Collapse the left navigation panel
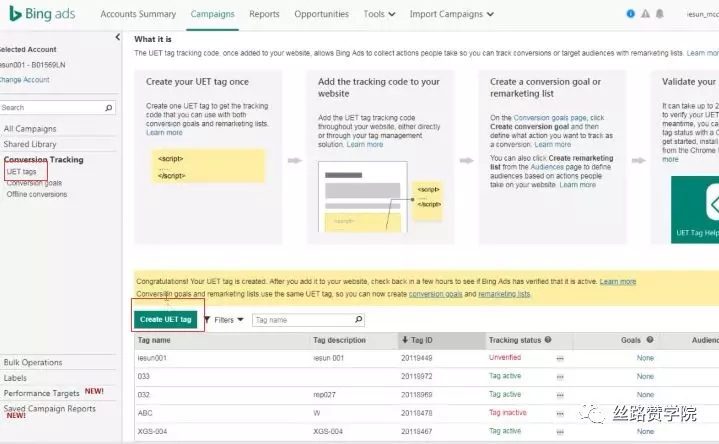This screenshot has height=444, width=719. [x=117, y=37]
